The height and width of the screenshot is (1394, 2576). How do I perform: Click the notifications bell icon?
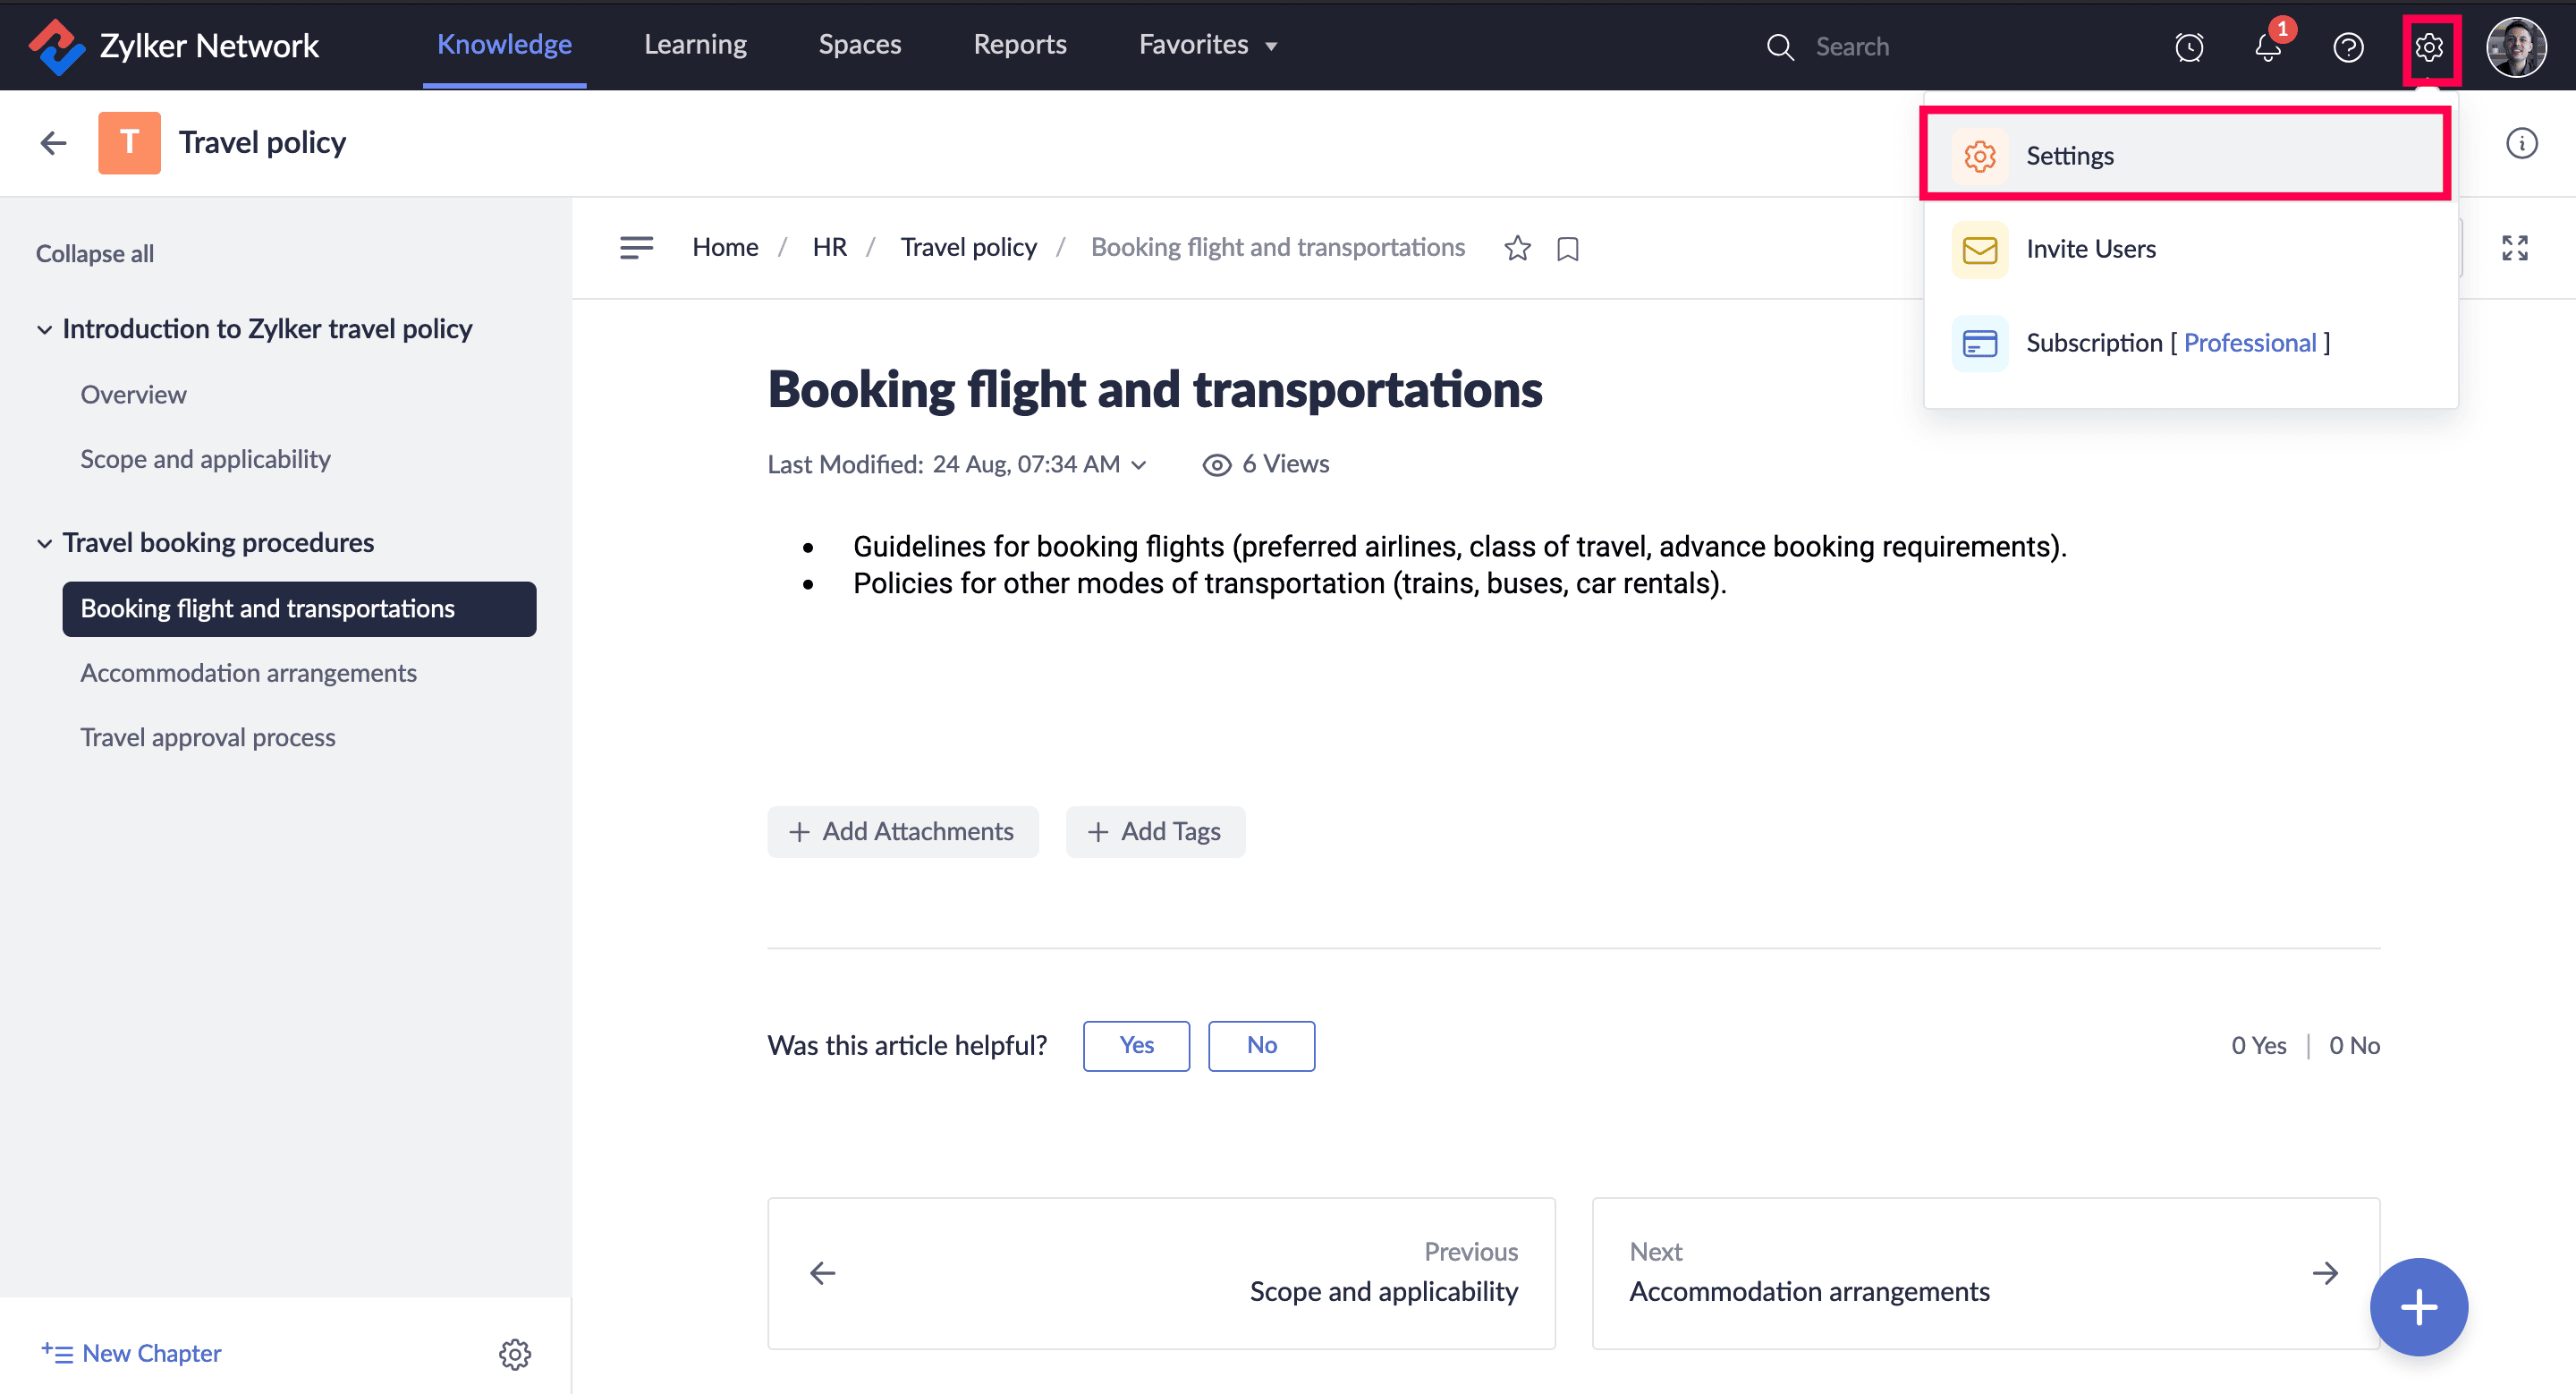point(2267,47)
